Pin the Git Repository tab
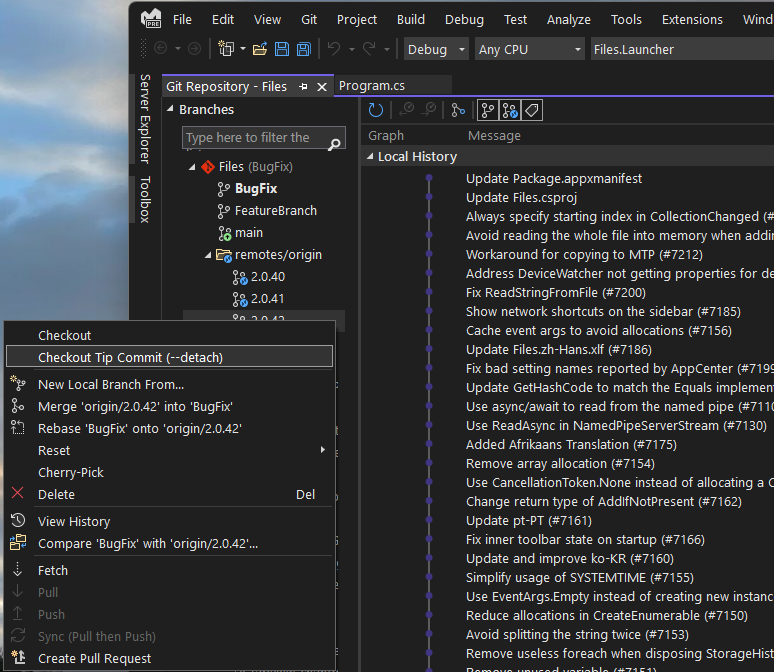Screen dimensions: 774x672 pos(304,87)
